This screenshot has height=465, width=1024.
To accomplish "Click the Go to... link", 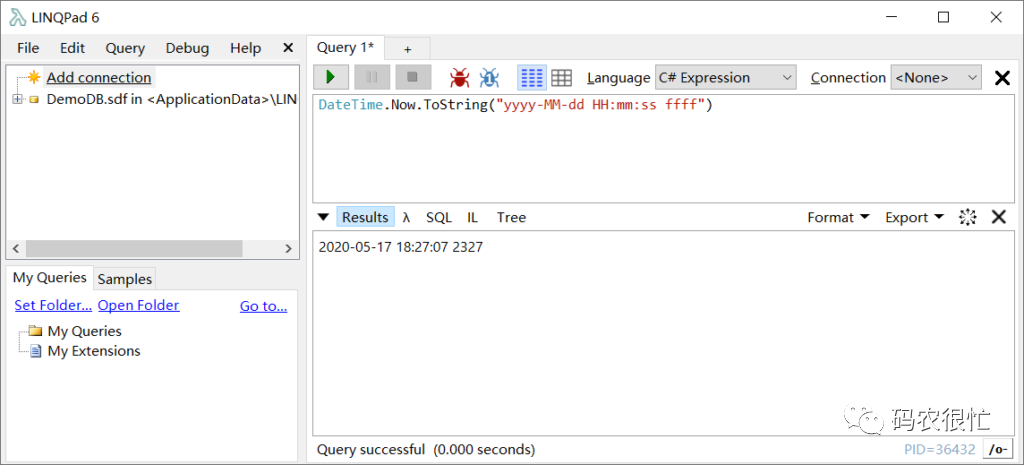I will (x=264, y=306).
